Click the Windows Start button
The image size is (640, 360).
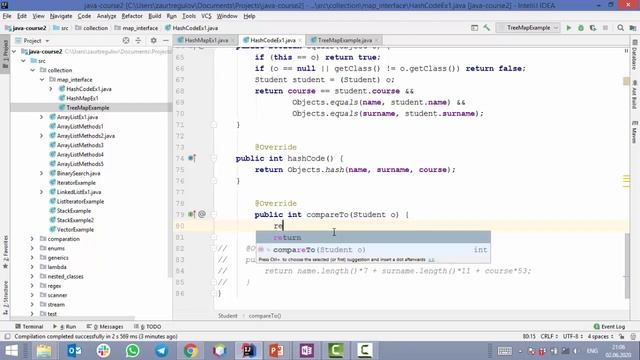(x=11, y=351)
